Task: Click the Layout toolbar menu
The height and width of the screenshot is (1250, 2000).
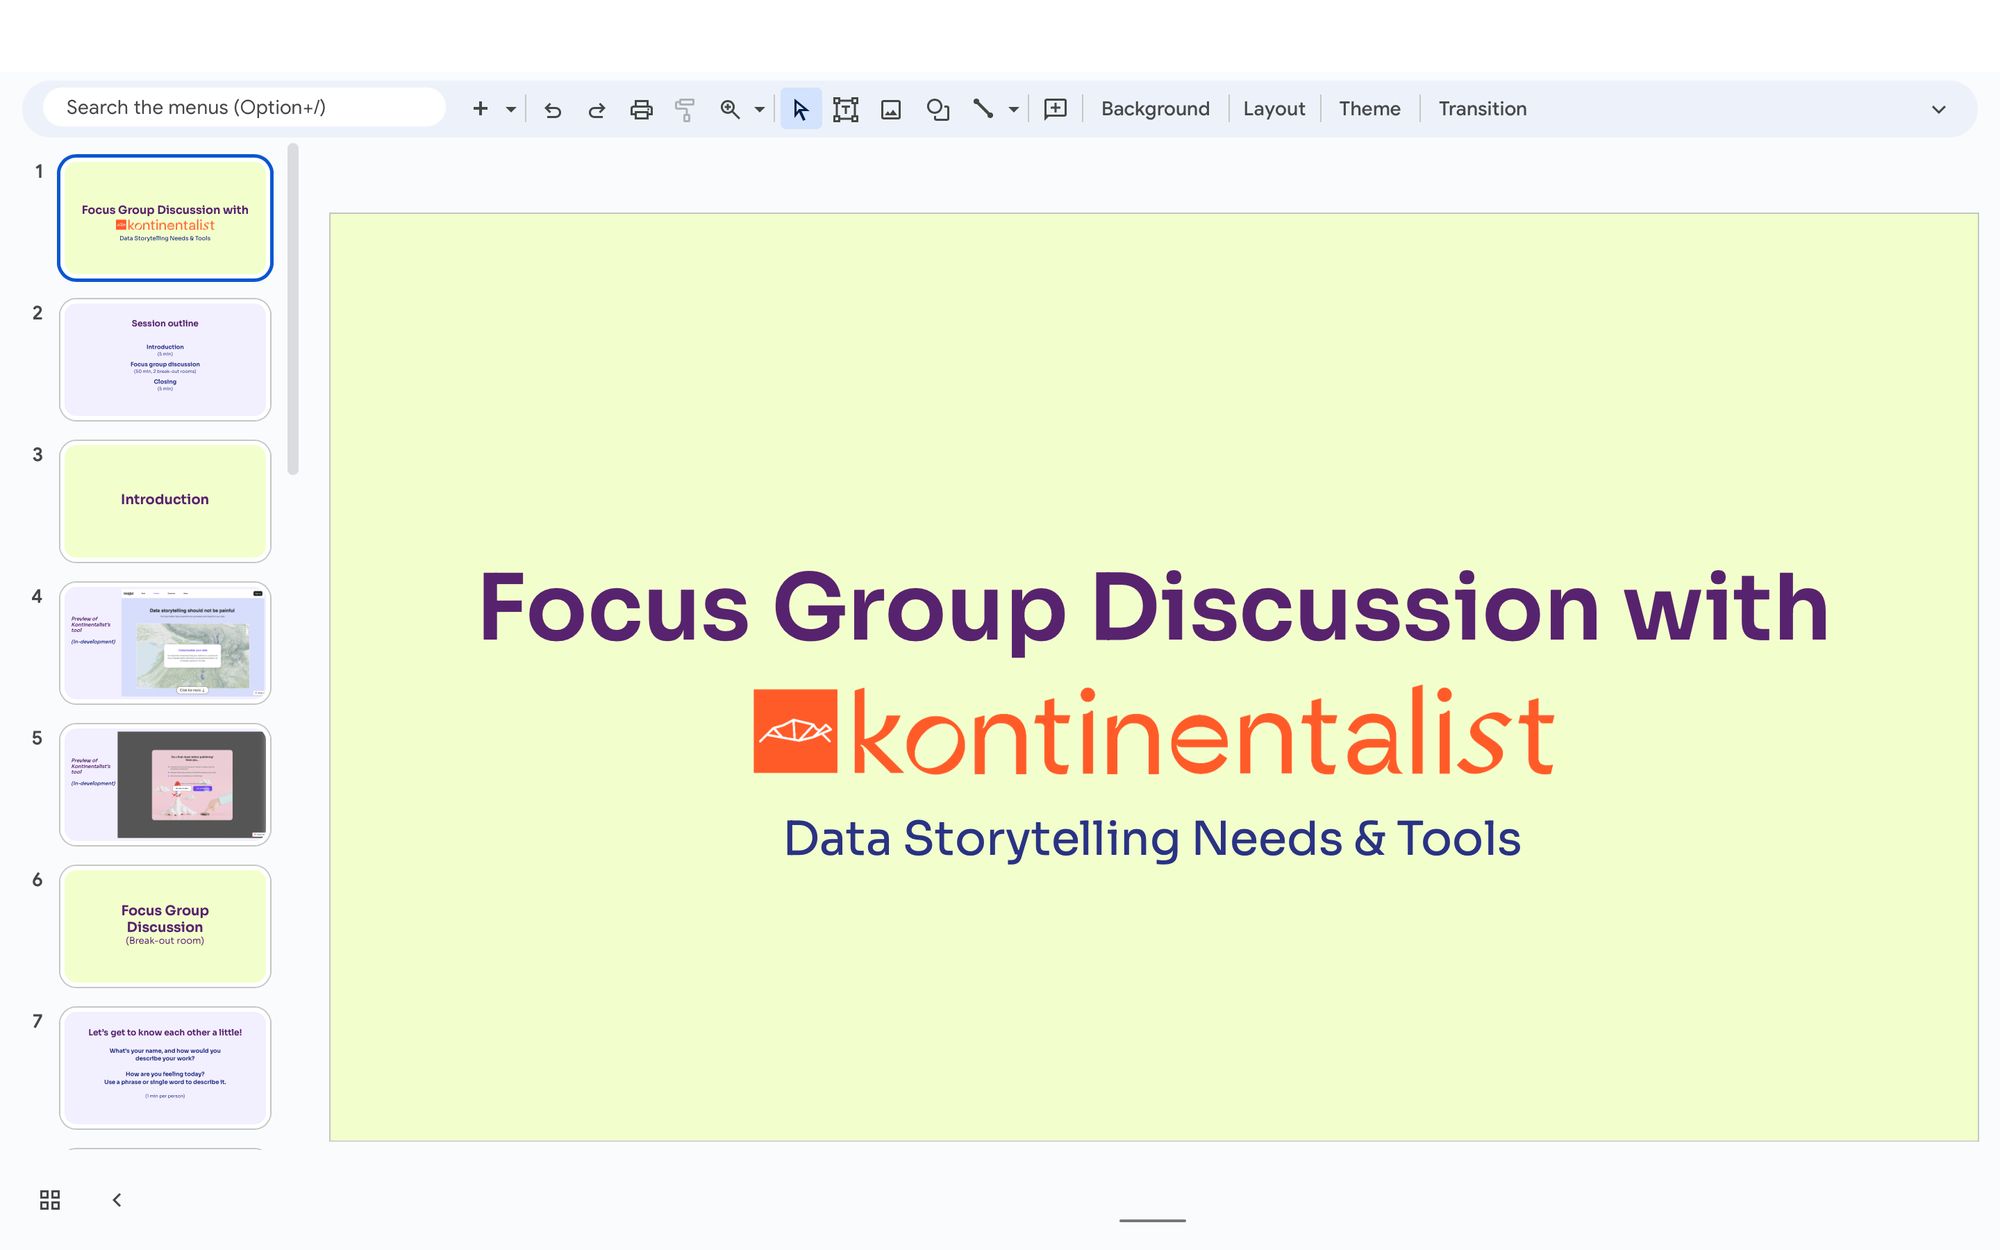Action: pyautogui.click(x=1274, y=109)
